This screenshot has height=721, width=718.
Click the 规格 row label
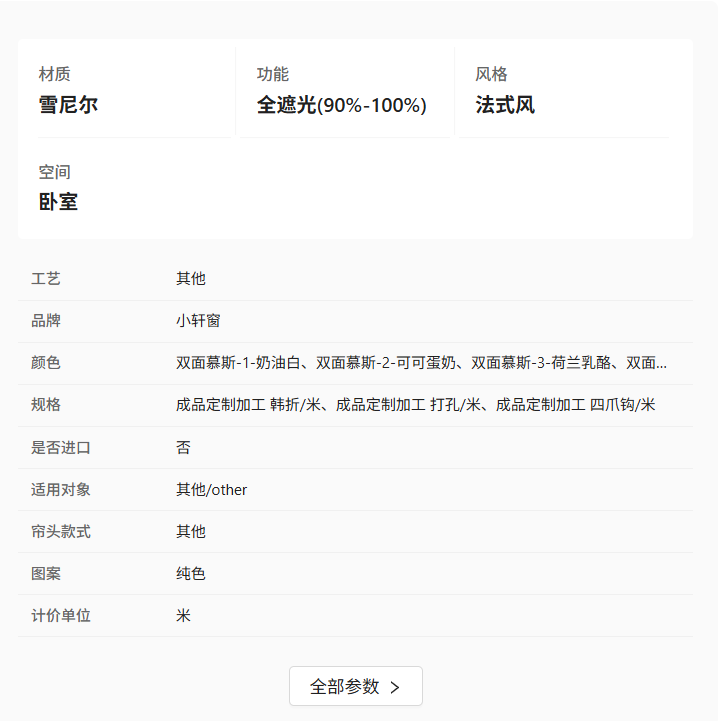pos(46,405)
